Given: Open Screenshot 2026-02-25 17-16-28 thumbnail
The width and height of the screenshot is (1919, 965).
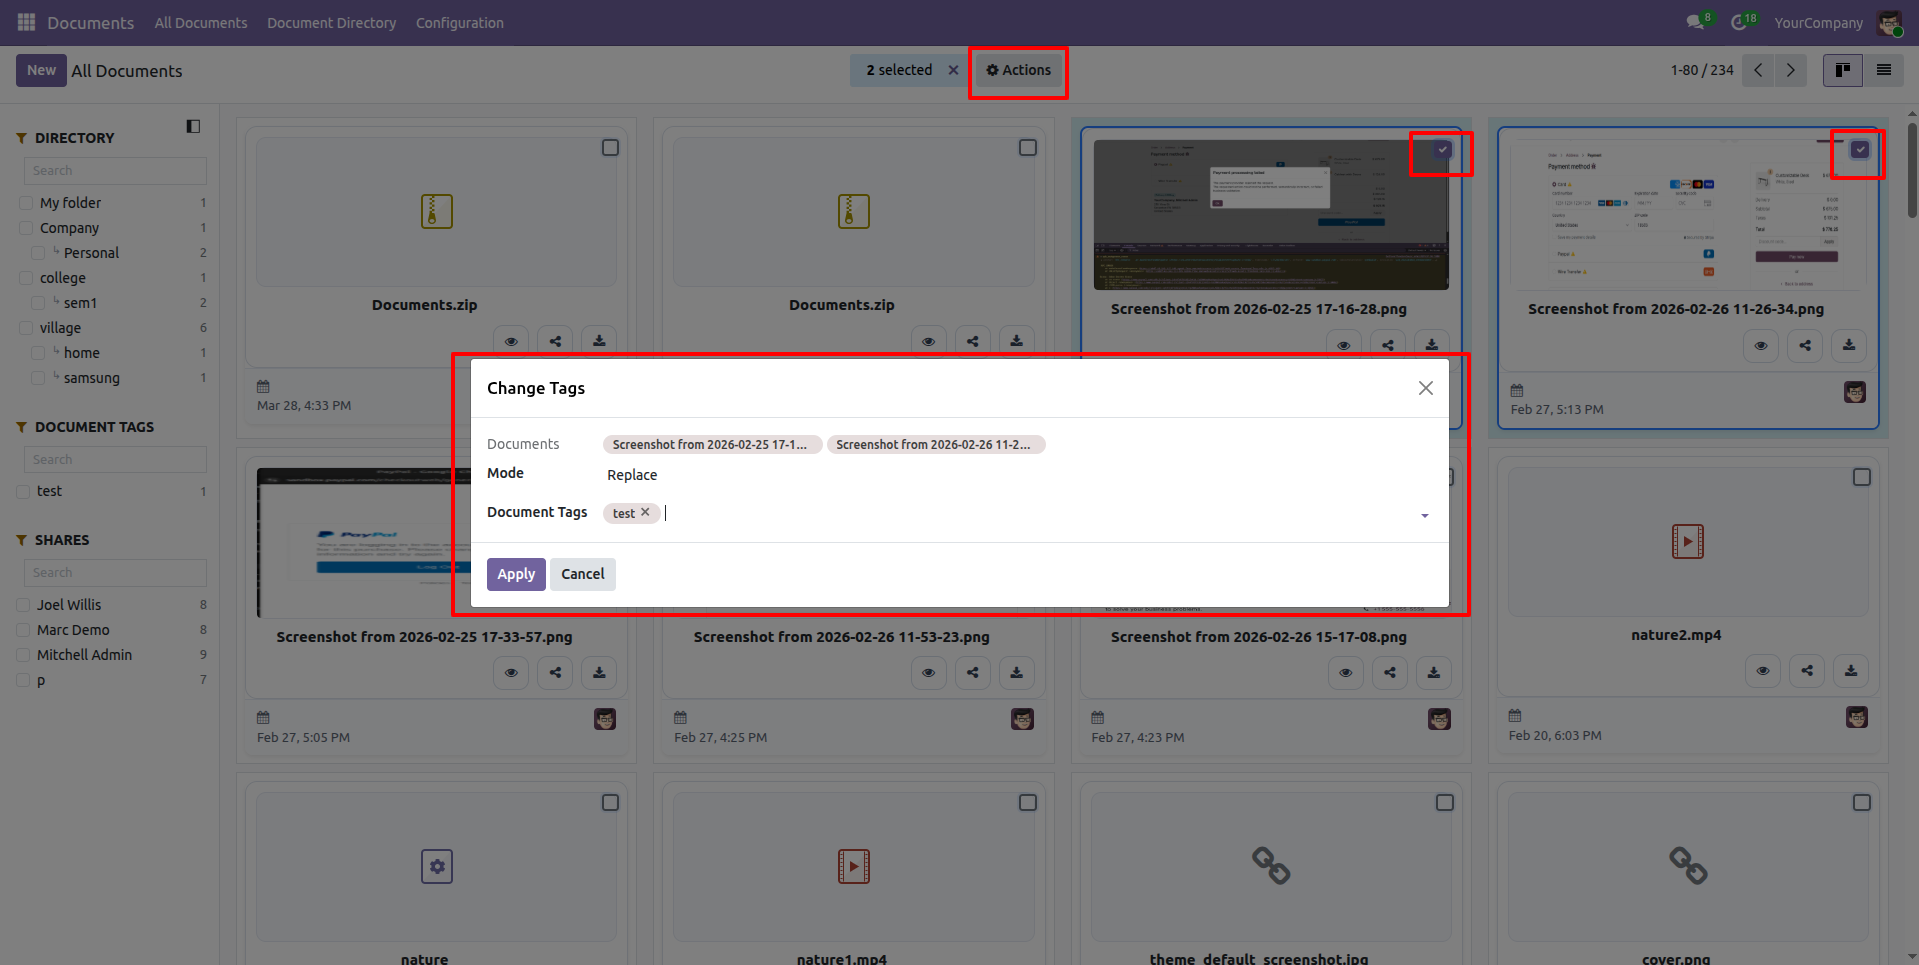Looking at the screenshot, I should (1271, 215).
